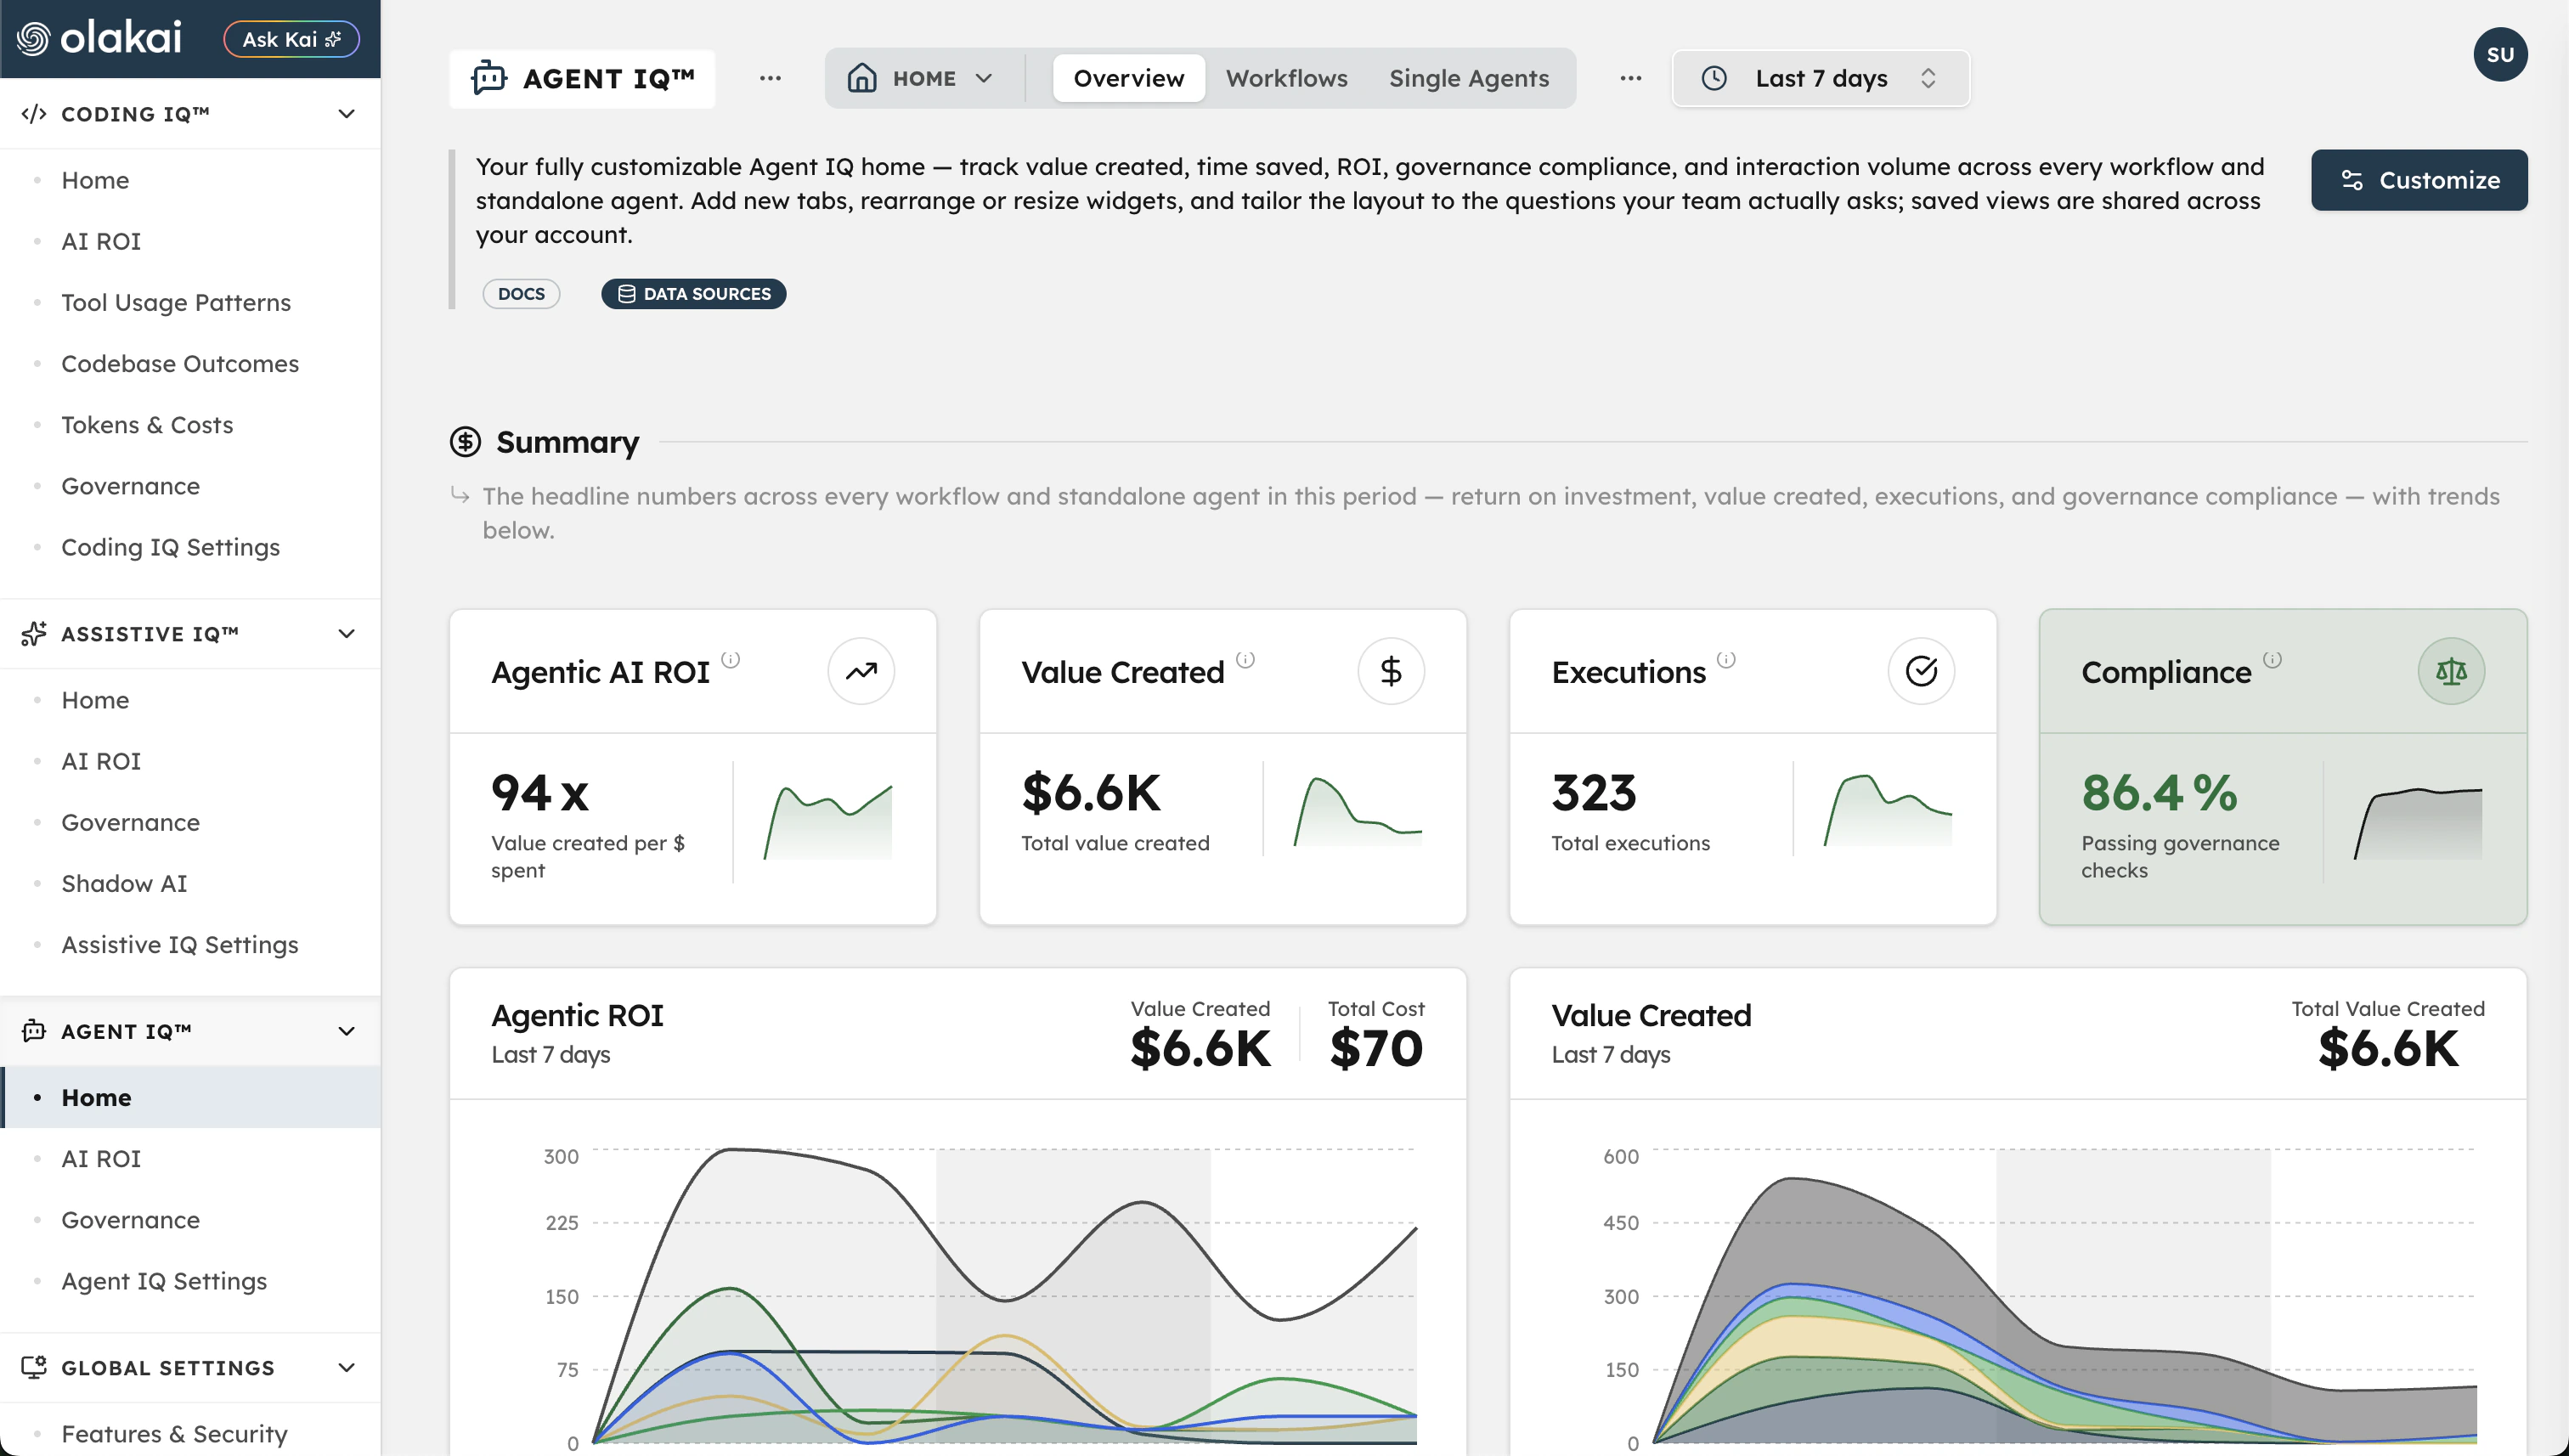Click the Executions card sparkline
Screen dimensions: 2569x1456
[x=1888, y=810]
